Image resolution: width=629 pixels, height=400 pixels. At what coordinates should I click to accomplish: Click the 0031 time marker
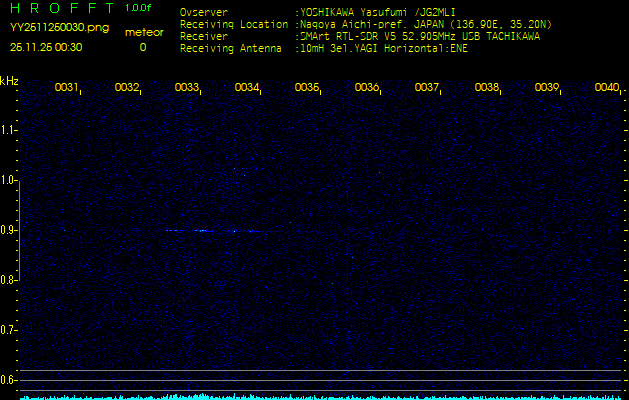(x=66, y=87)
